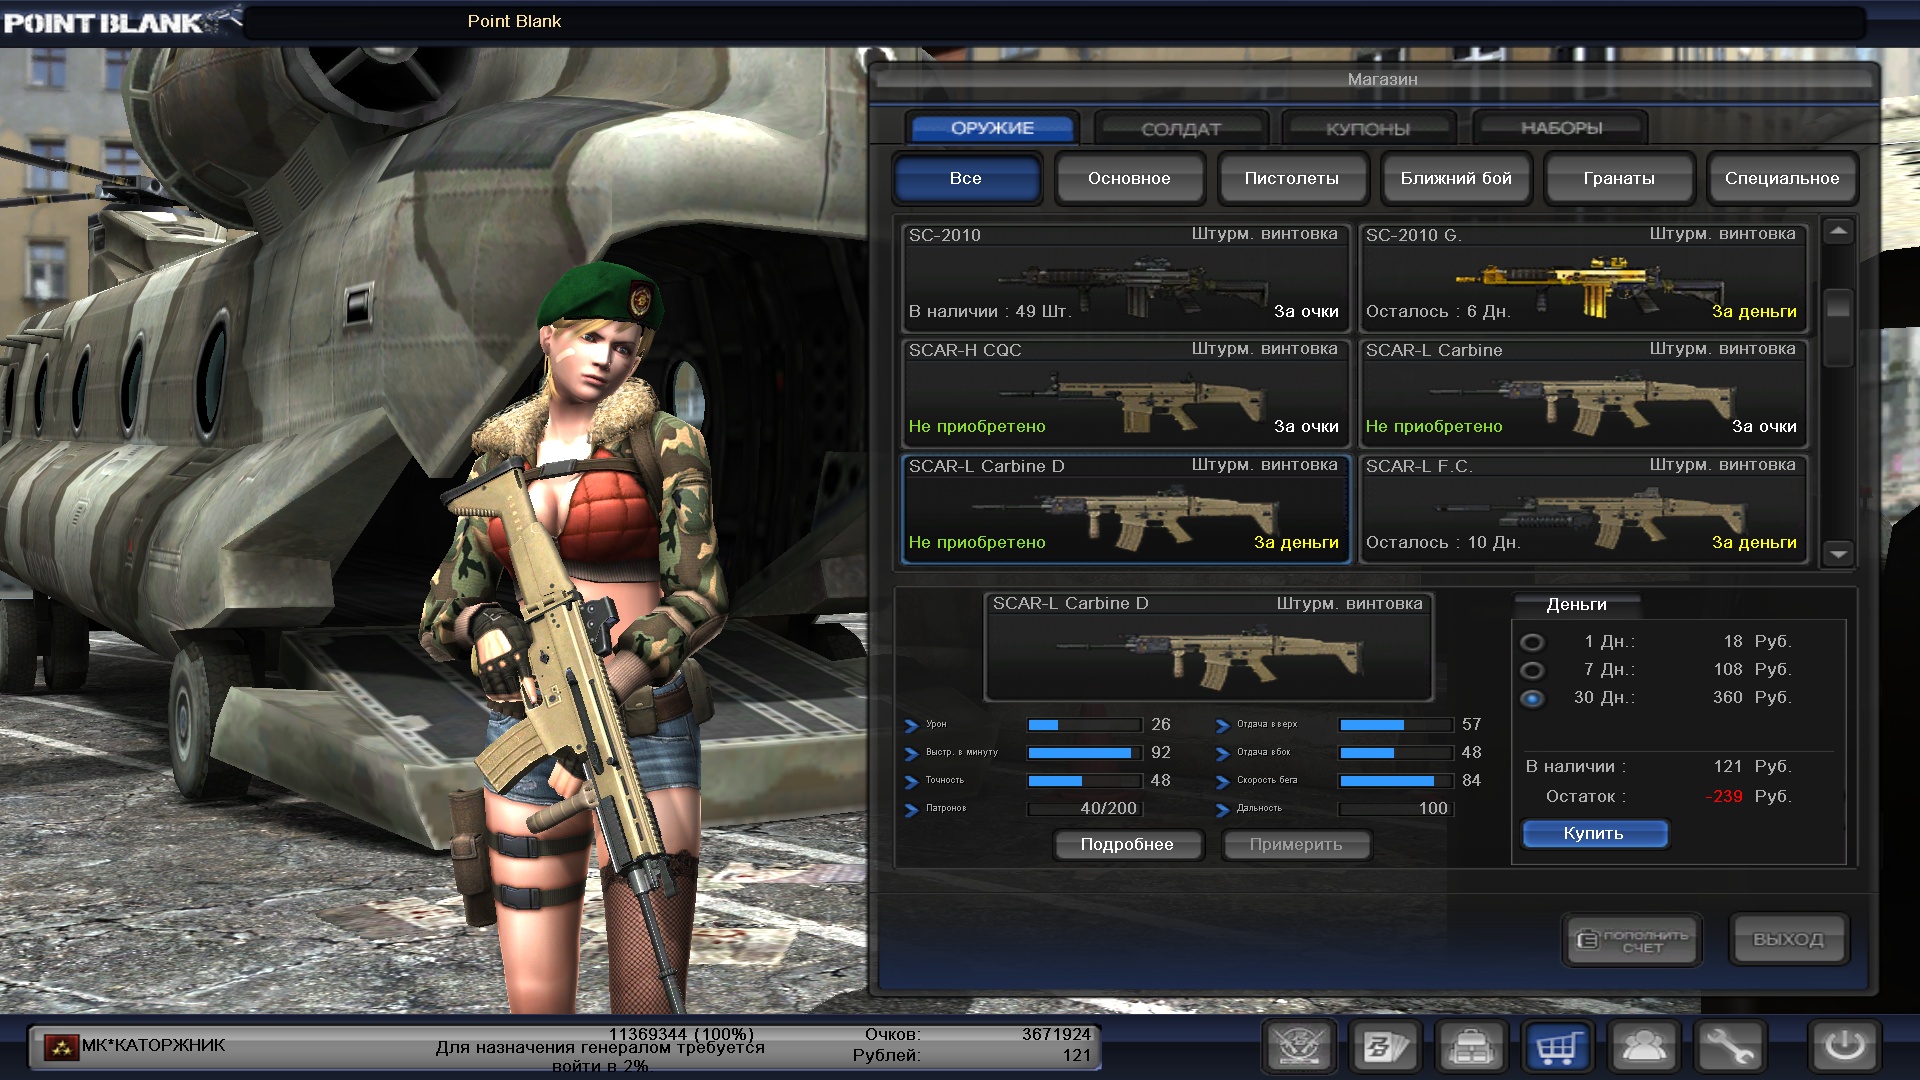This screenshot has height=1080, width=1920.
Task: Select the 30 Дн. purchase option
Action: tap(1532, 698)
